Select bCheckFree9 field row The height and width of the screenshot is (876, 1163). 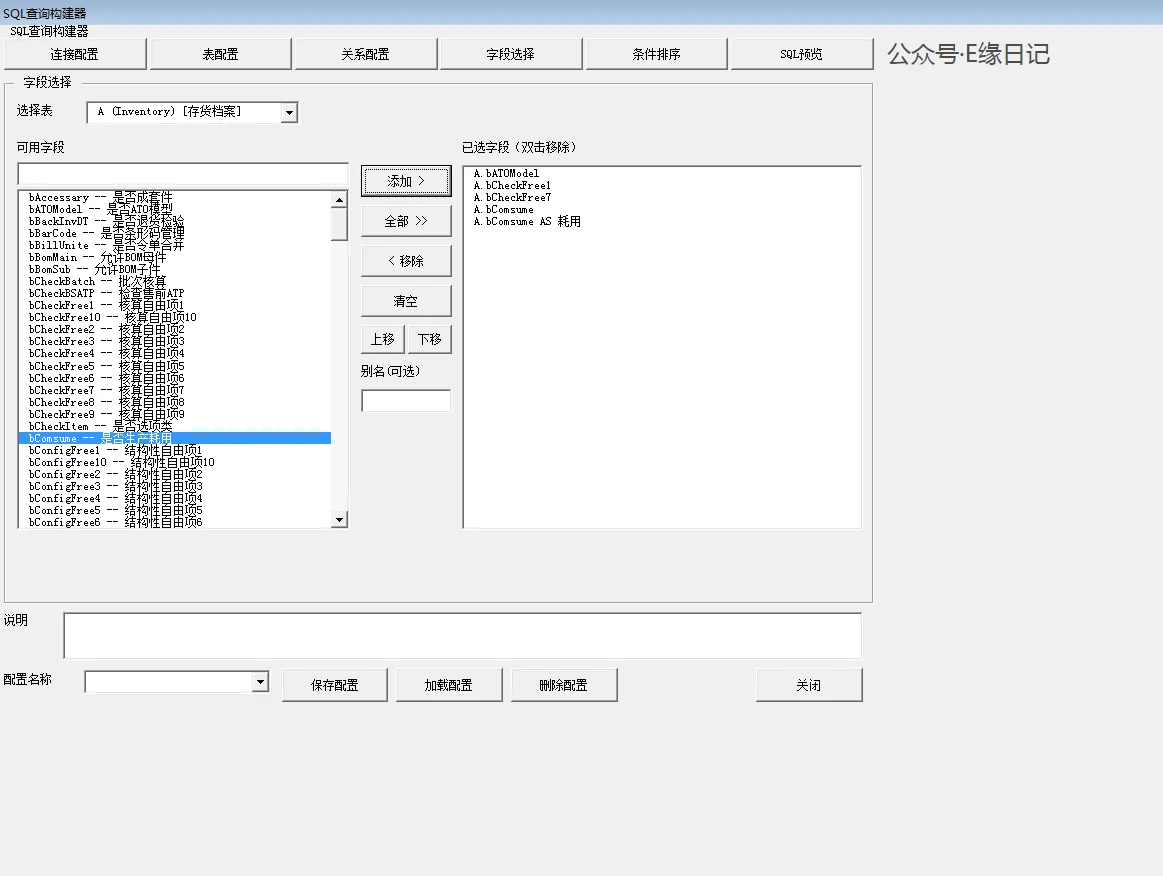(x=174, y=414)
